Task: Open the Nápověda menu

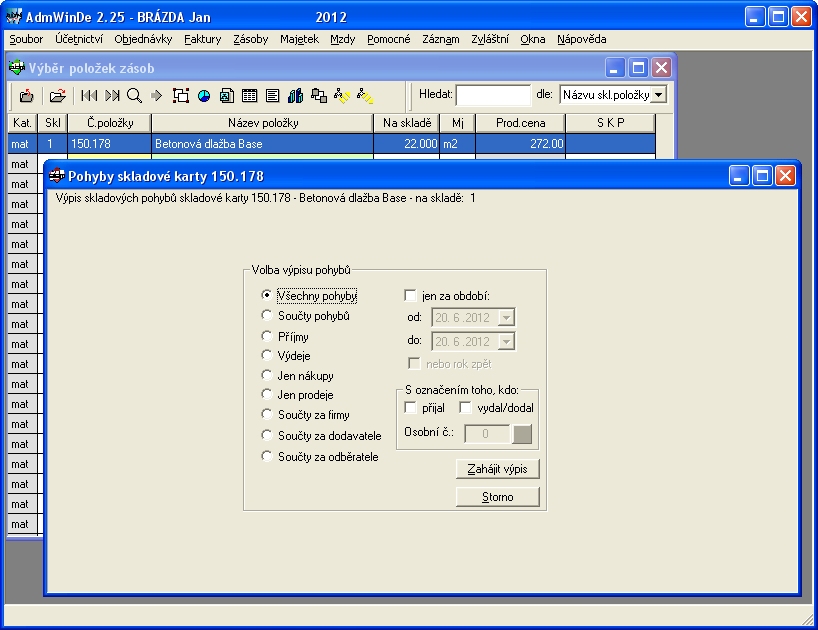Action: [581, 39]
